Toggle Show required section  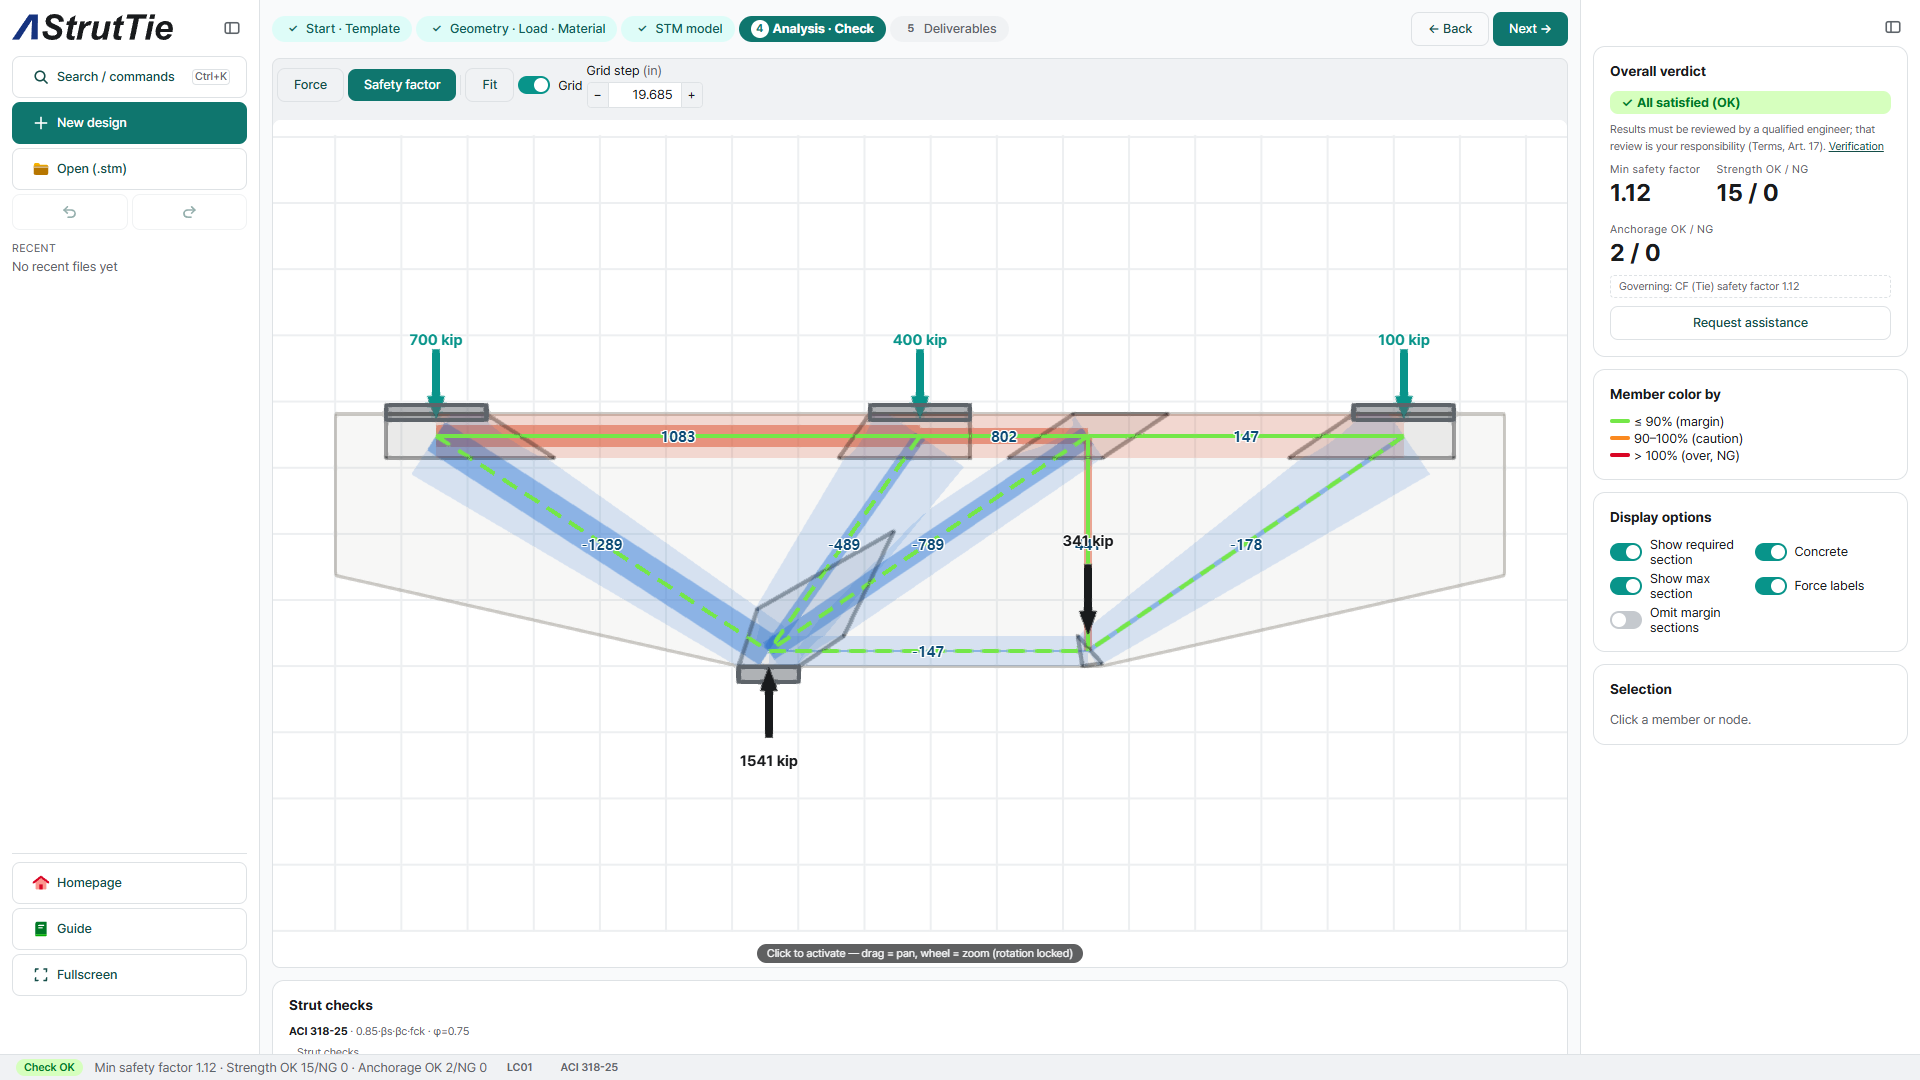[1626, 552]
